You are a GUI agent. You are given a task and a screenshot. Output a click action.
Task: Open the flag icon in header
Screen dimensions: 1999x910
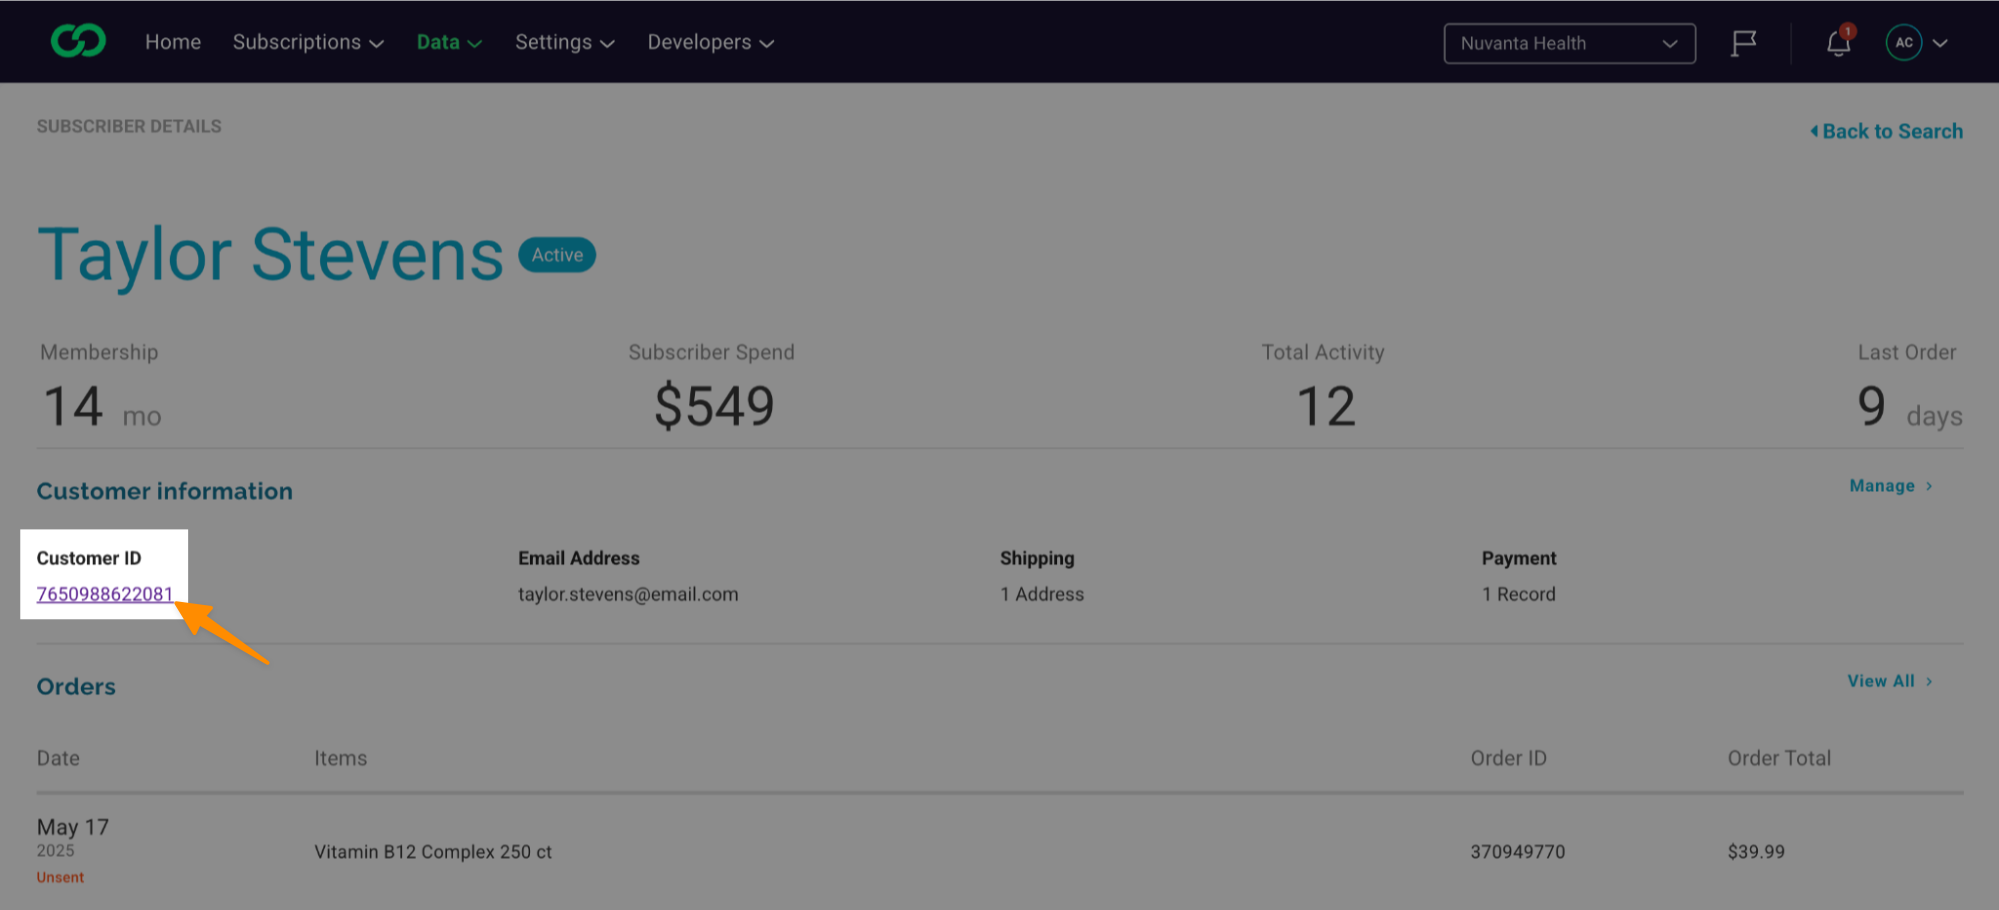[x=1743, y=43]
